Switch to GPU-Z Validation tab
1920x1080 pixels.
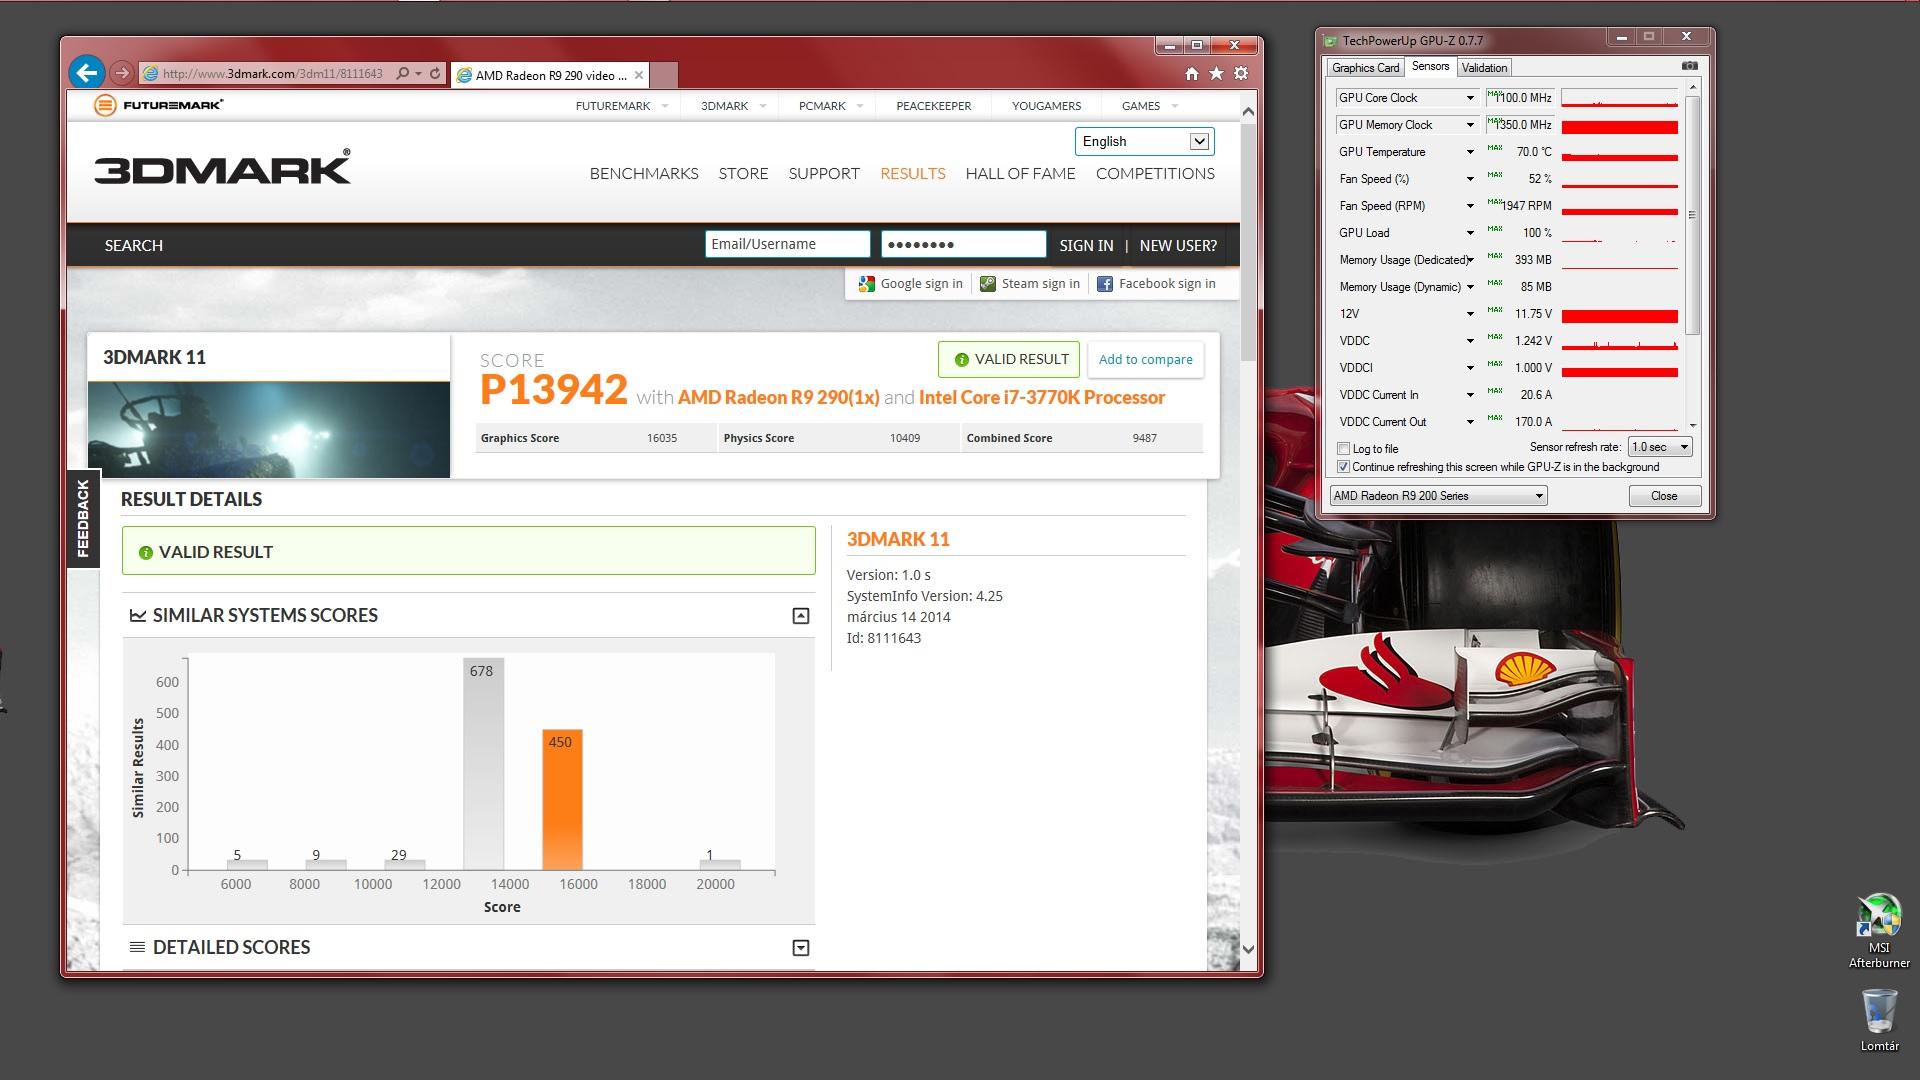pos(1484,68)
